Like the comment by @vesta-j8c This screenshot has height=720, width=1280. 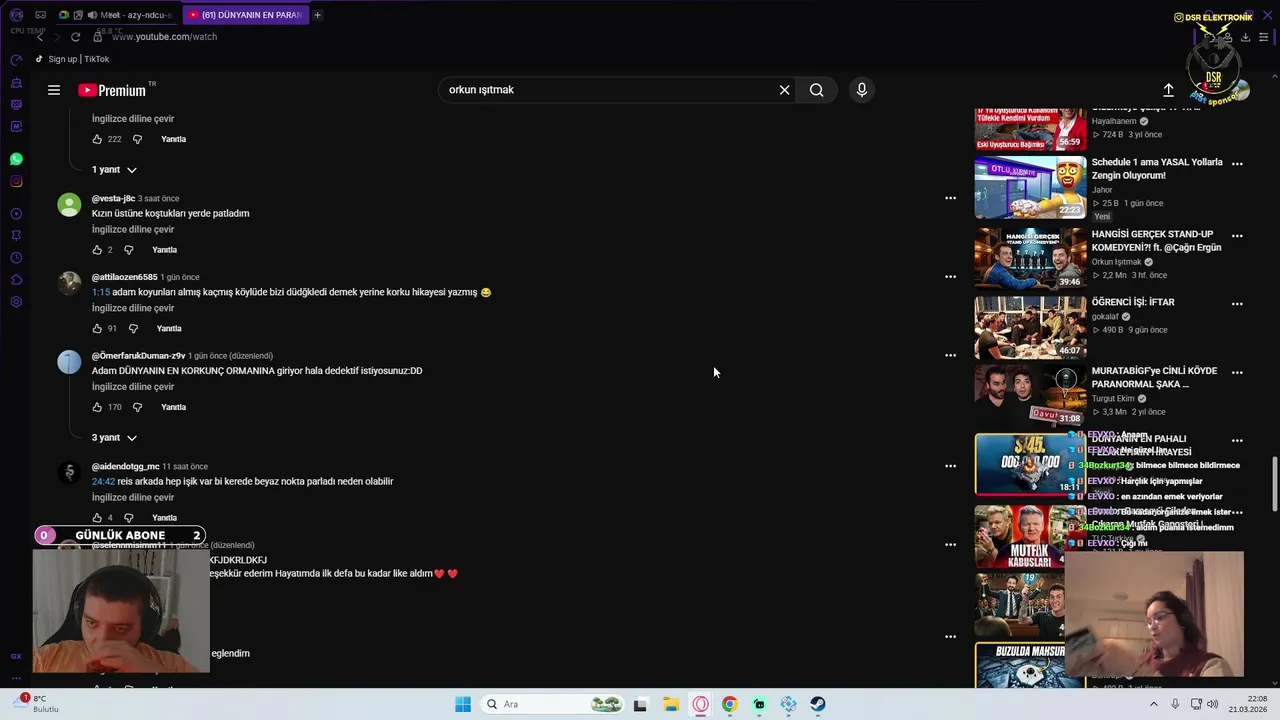tap(97, 250)
